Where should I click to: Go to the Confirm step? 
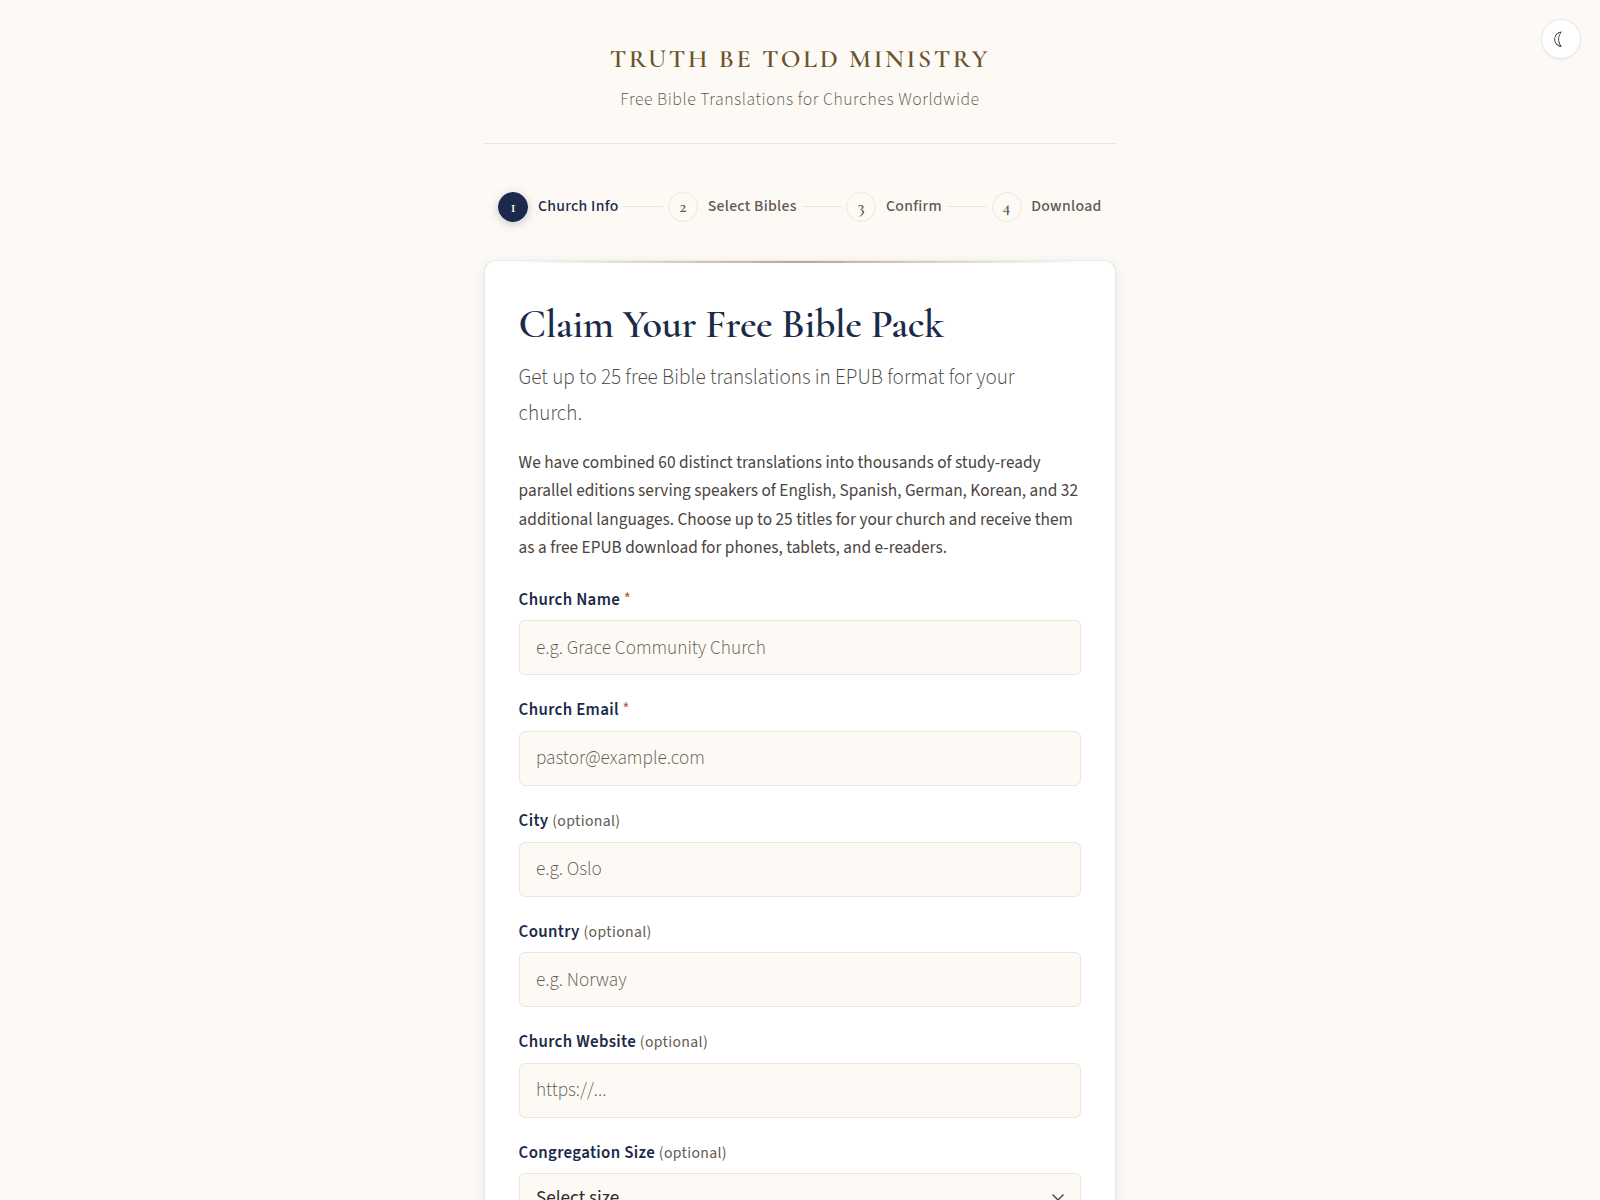913,206
